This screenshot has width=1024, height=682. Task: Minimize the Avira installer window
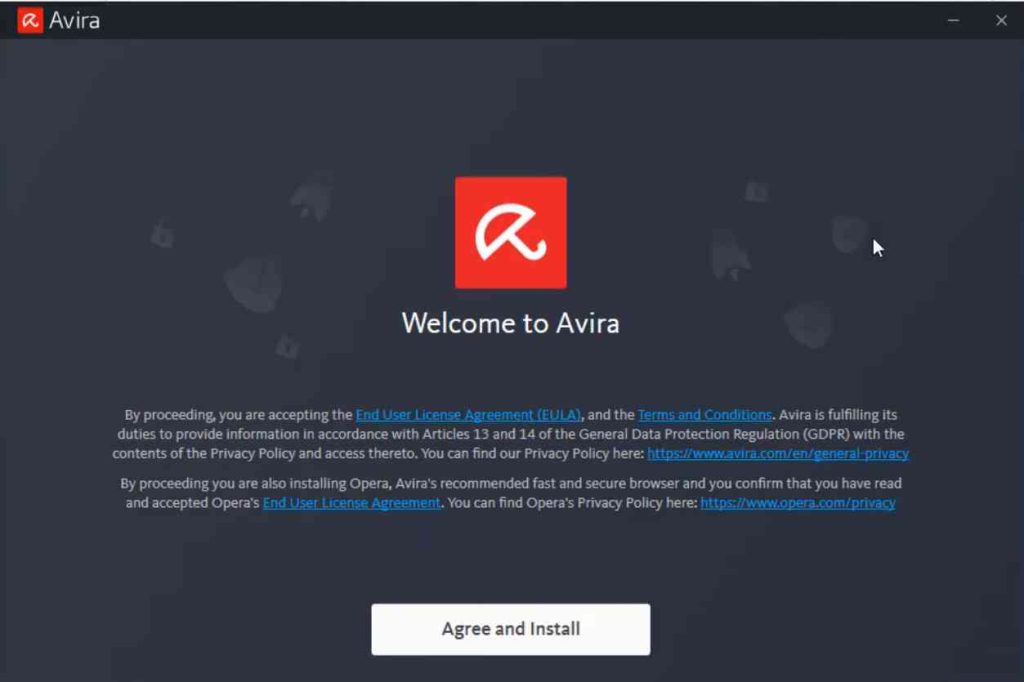click(x=953, y=20)
